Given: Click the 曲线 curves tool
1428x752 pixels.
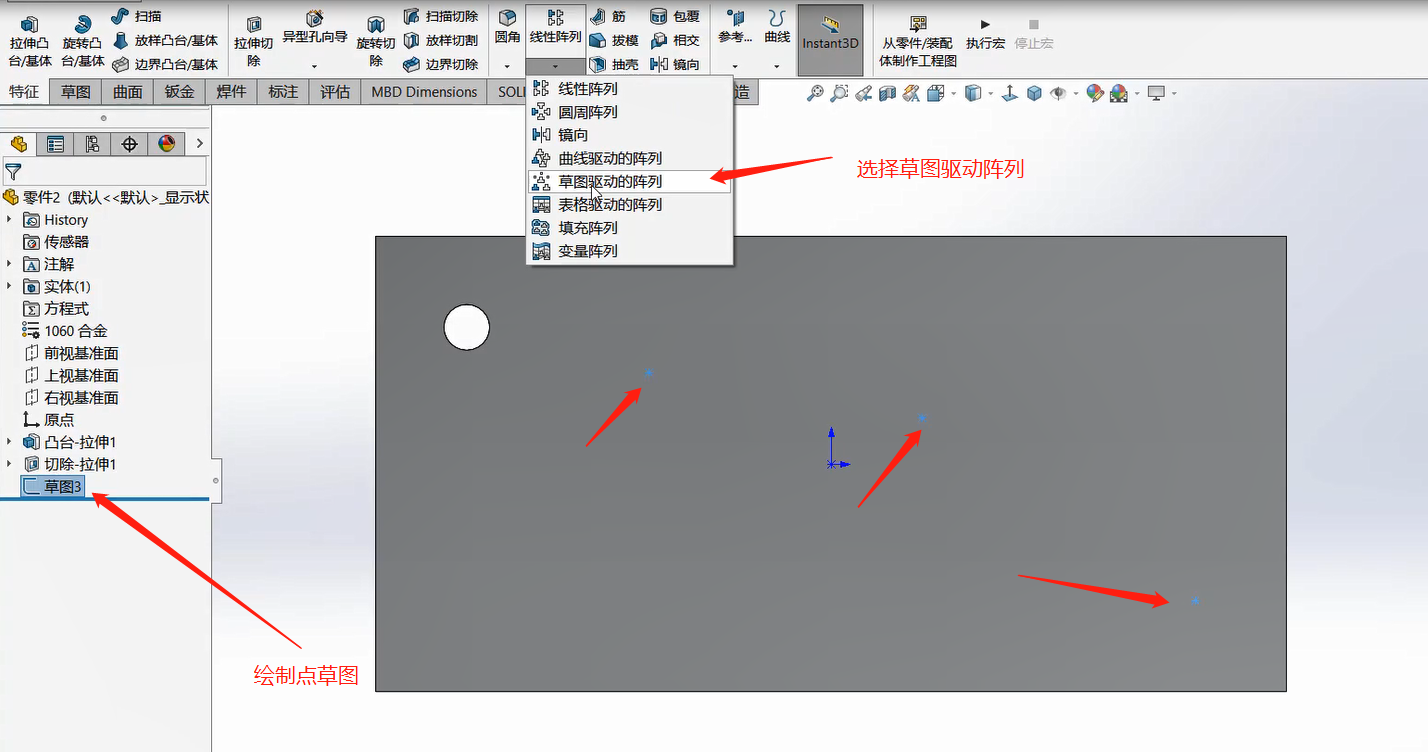Looking at the screenshot, I should coord(777,28).
